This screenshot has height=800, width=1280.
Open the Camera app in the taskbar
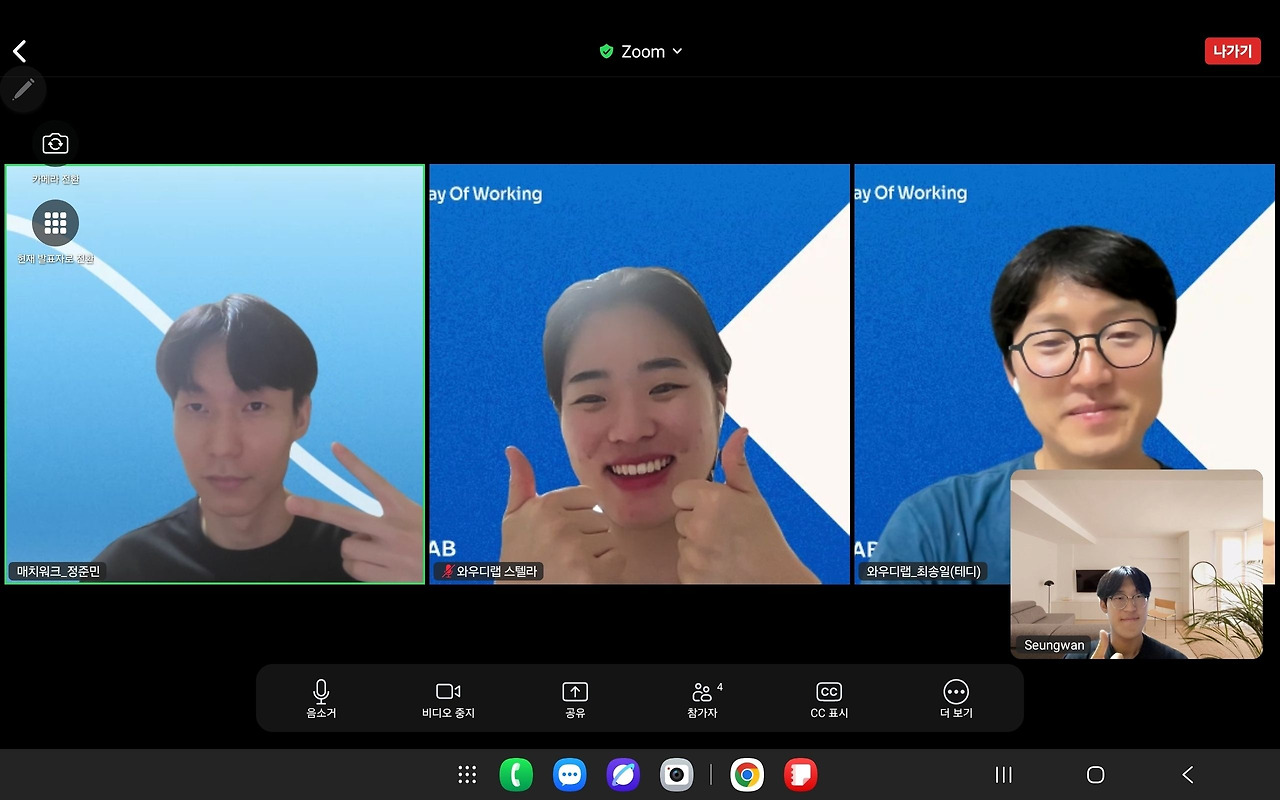(677, 775)
